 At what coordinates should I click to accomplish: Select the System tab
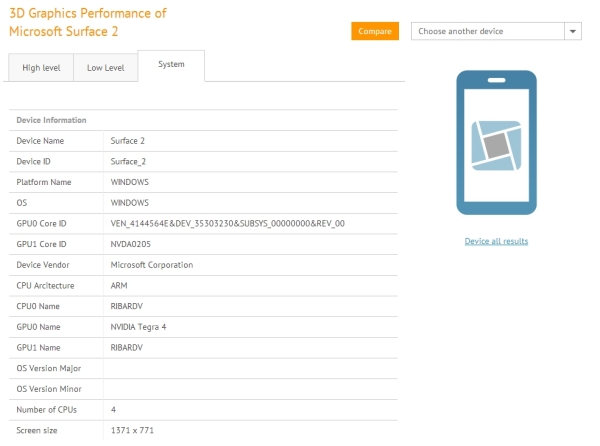tap(171, 65)
